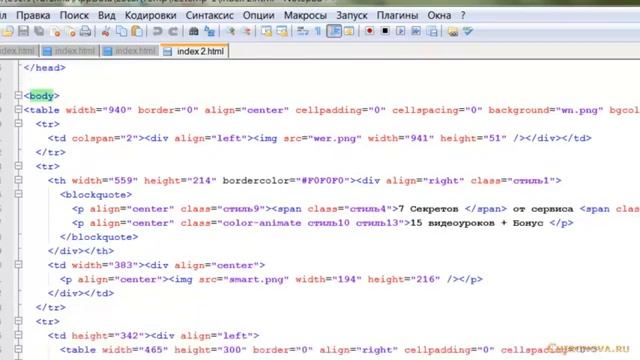Collapse the fold at th width="559"
This screenshot has width=640, height=360.
pos(18,180)
